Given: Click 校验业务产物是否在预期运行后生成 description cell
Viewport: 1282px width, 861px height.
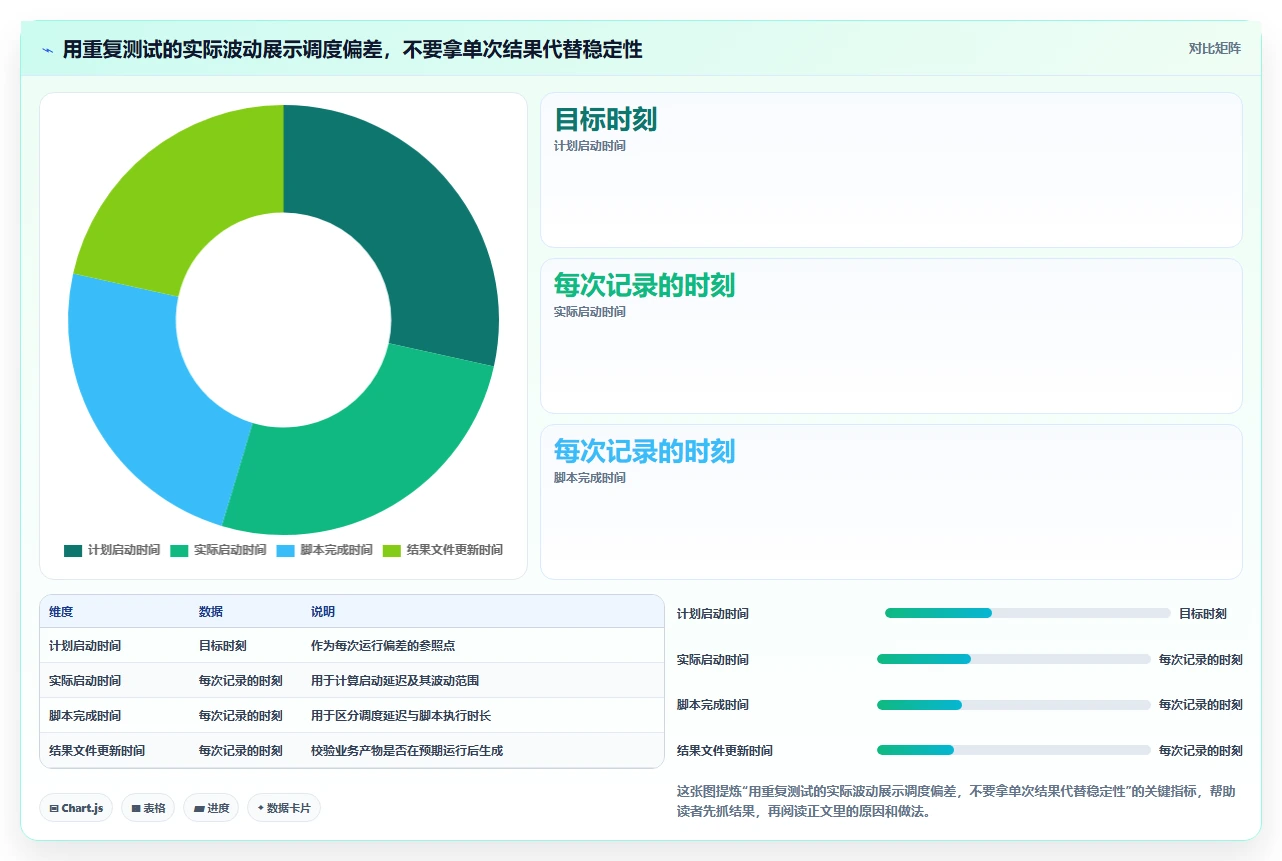Looking at the screenshot, I should pos(407,751).
